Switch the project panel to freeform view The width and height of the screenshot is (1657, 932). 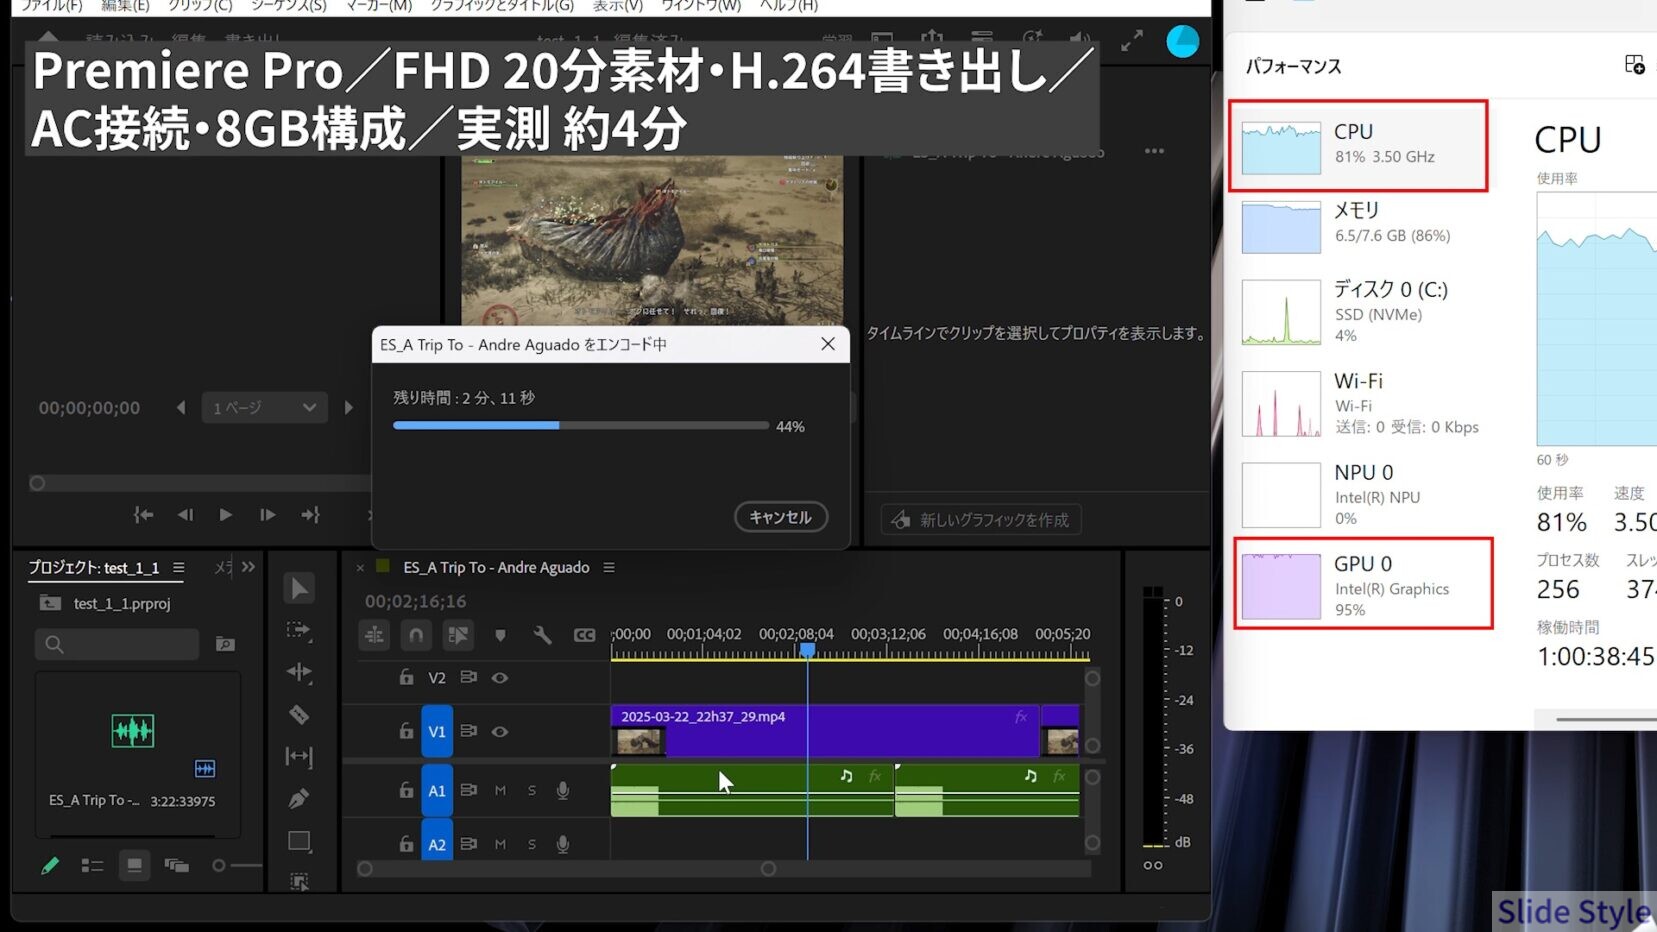176,865
